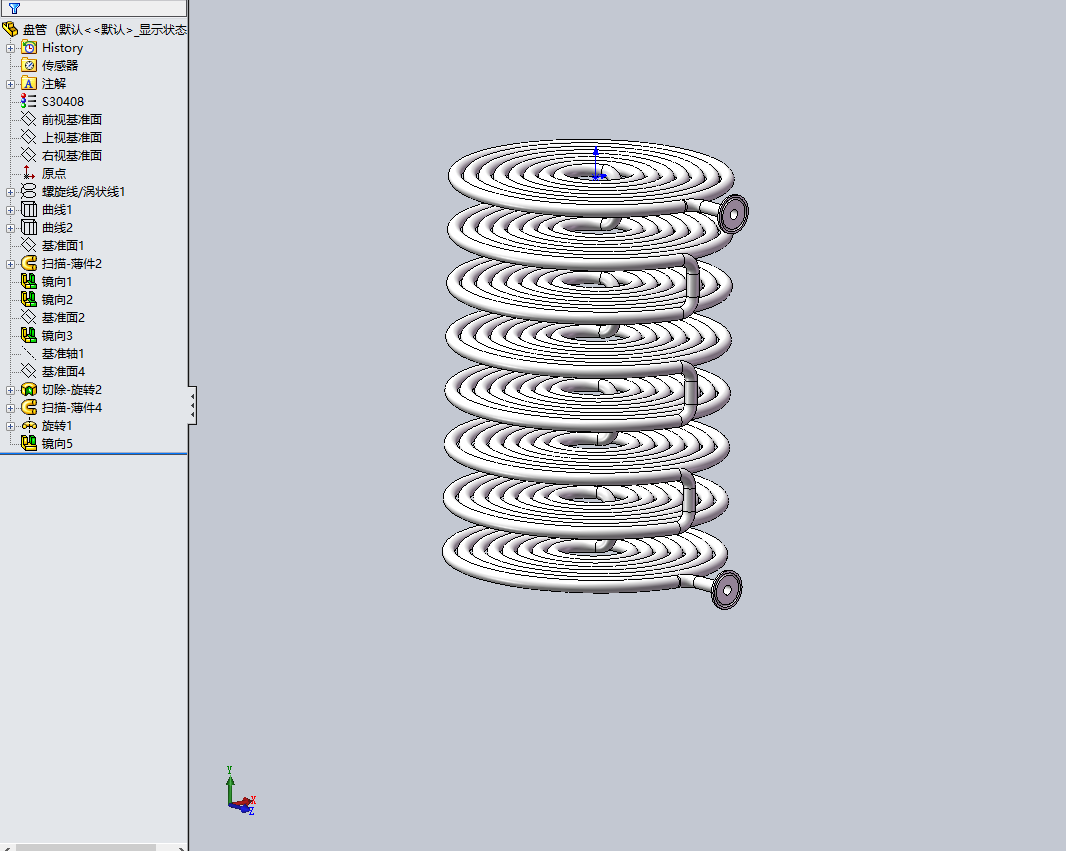Expand the 注解 node
This screenshot has width=1066, height=851.
click(x=10, y=84)
